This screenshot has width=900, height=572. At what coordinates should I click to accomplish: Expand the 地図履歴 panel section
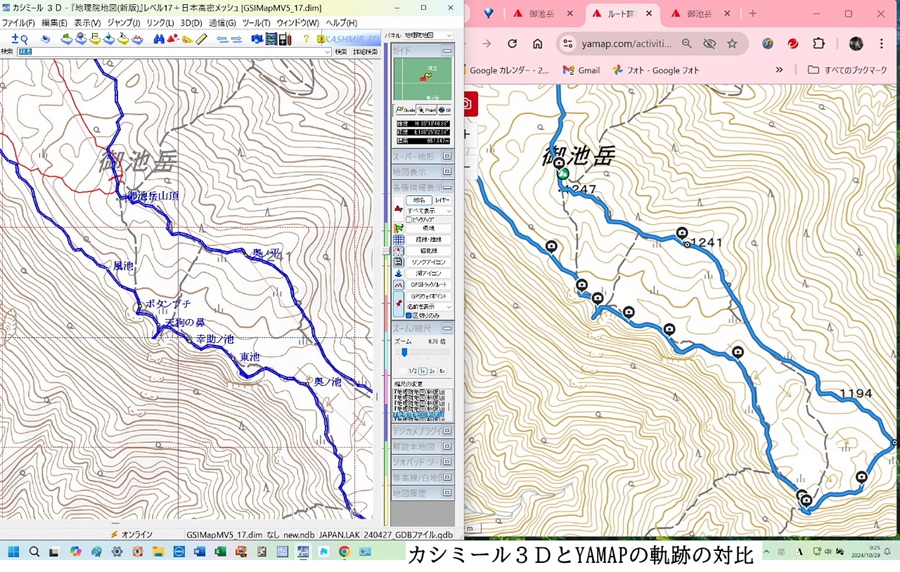(x=447, y=492)
